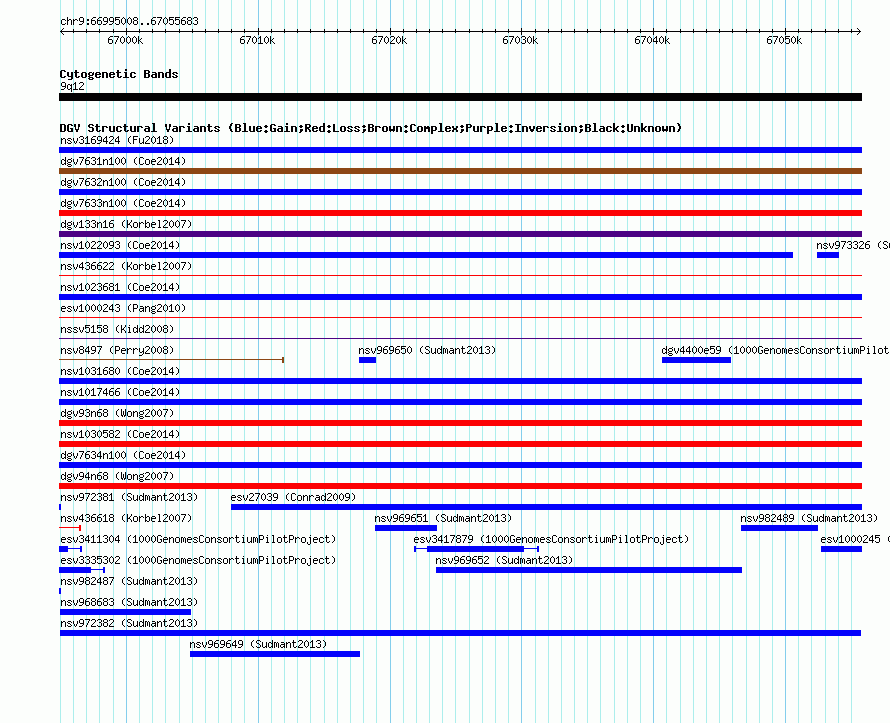This screenshot has height=723, width=890.
Task: Click the nsv973326 variant label
Action: 853,245
